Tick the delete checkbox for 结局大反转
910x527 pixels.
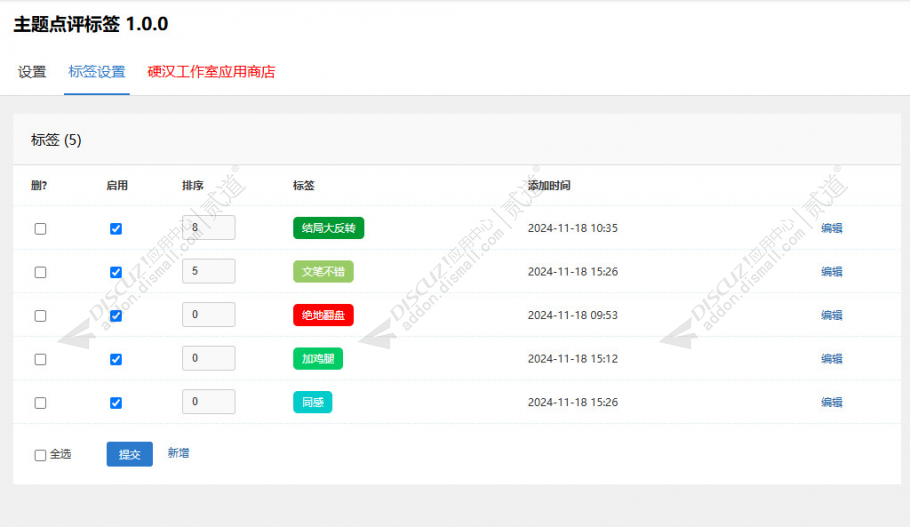pyautogui.click(x=40, y=229)
